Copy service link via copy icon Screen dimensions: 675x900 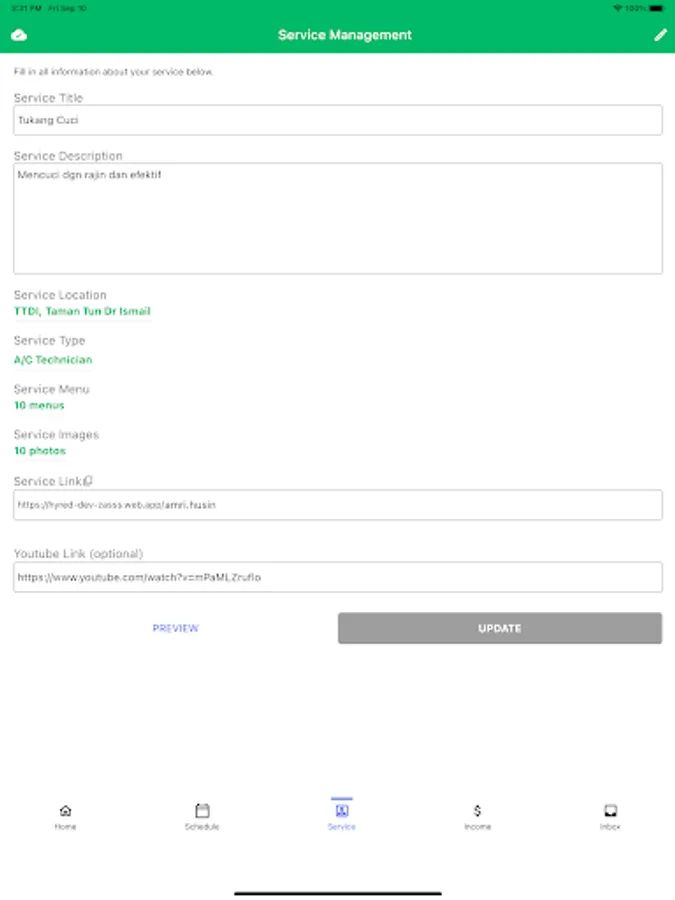(x=89, y=481)
